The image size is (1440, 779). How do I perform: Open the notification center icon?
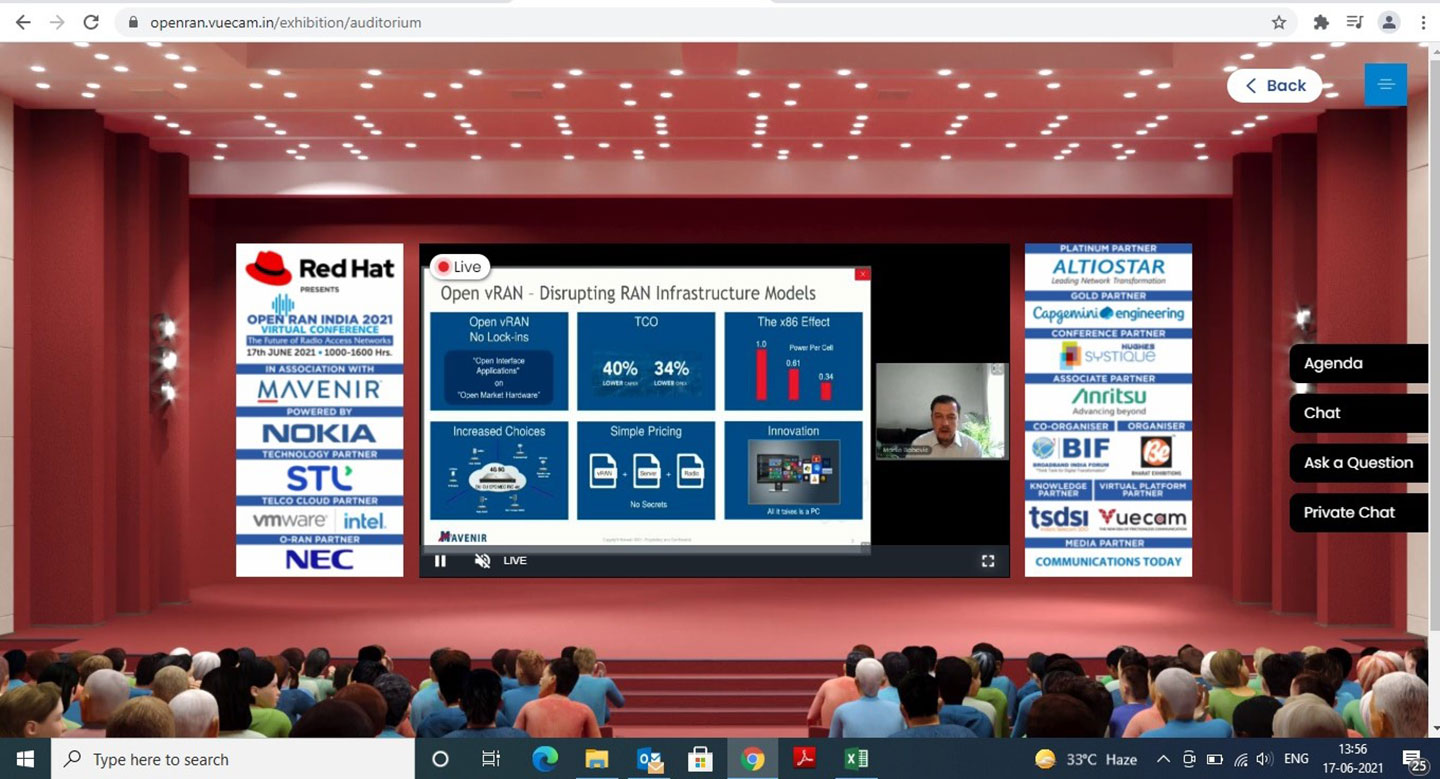[1414, 759]
